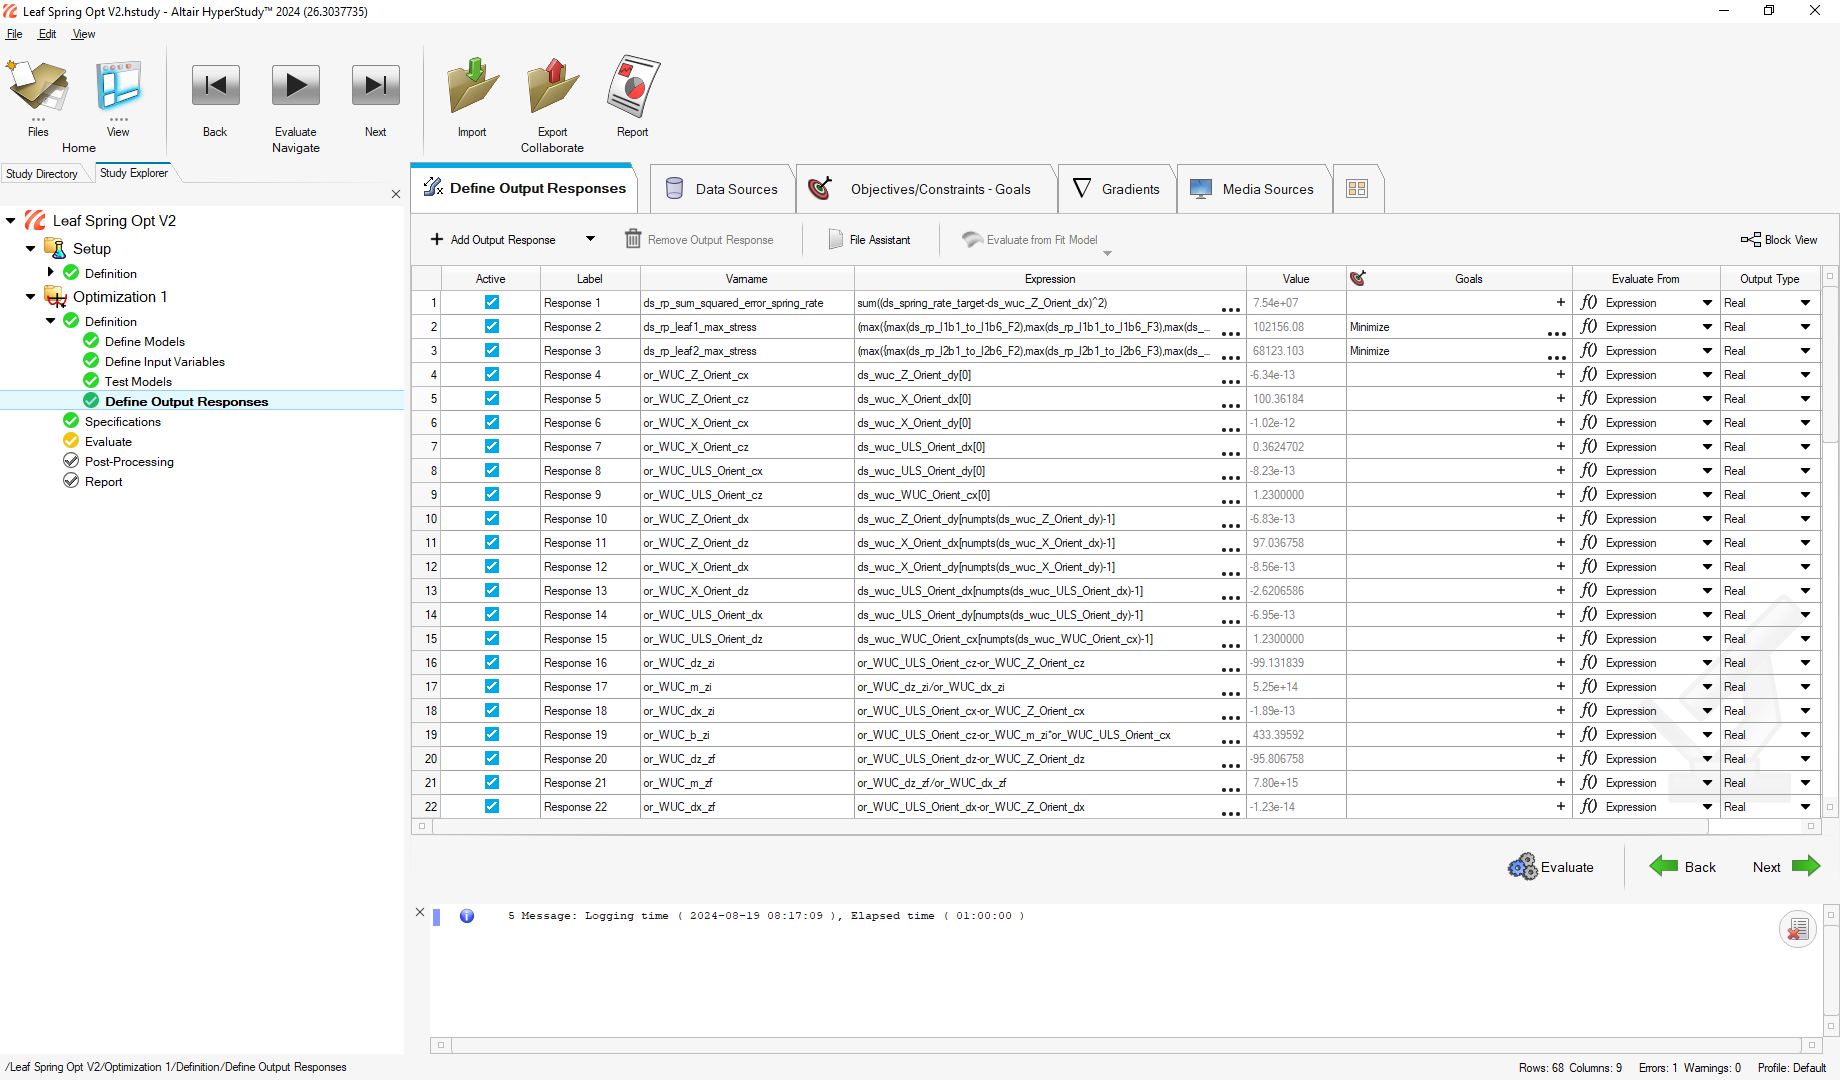Select Test Models step in tree
The height and width of the screenshot is (1080, 1840).
tap(138, 382)
